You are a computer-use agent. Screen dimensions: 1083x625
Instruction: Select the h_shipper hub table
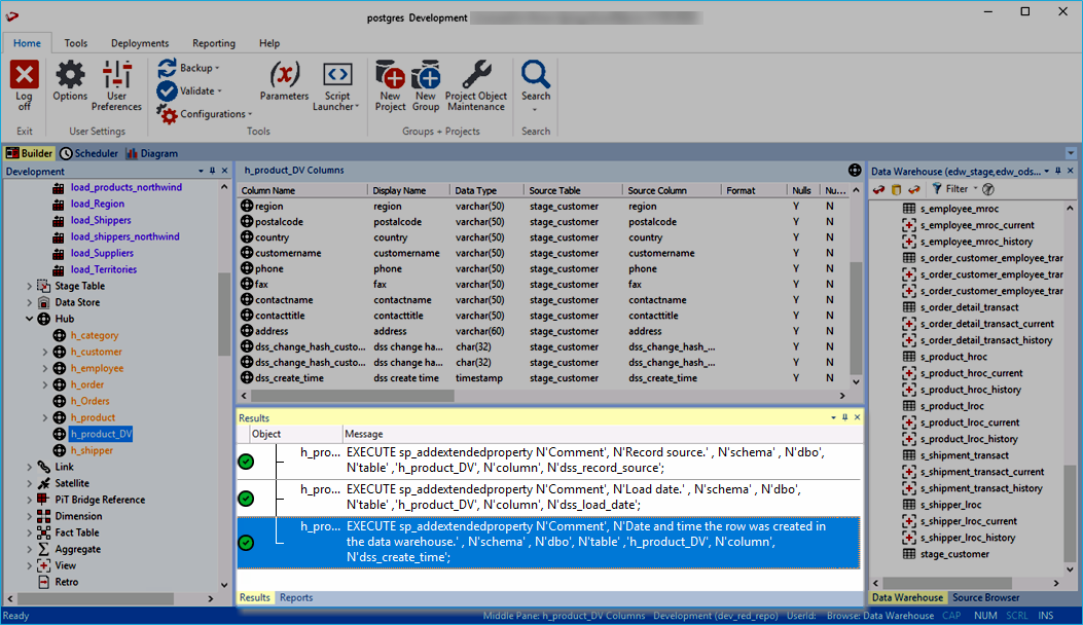91,451
